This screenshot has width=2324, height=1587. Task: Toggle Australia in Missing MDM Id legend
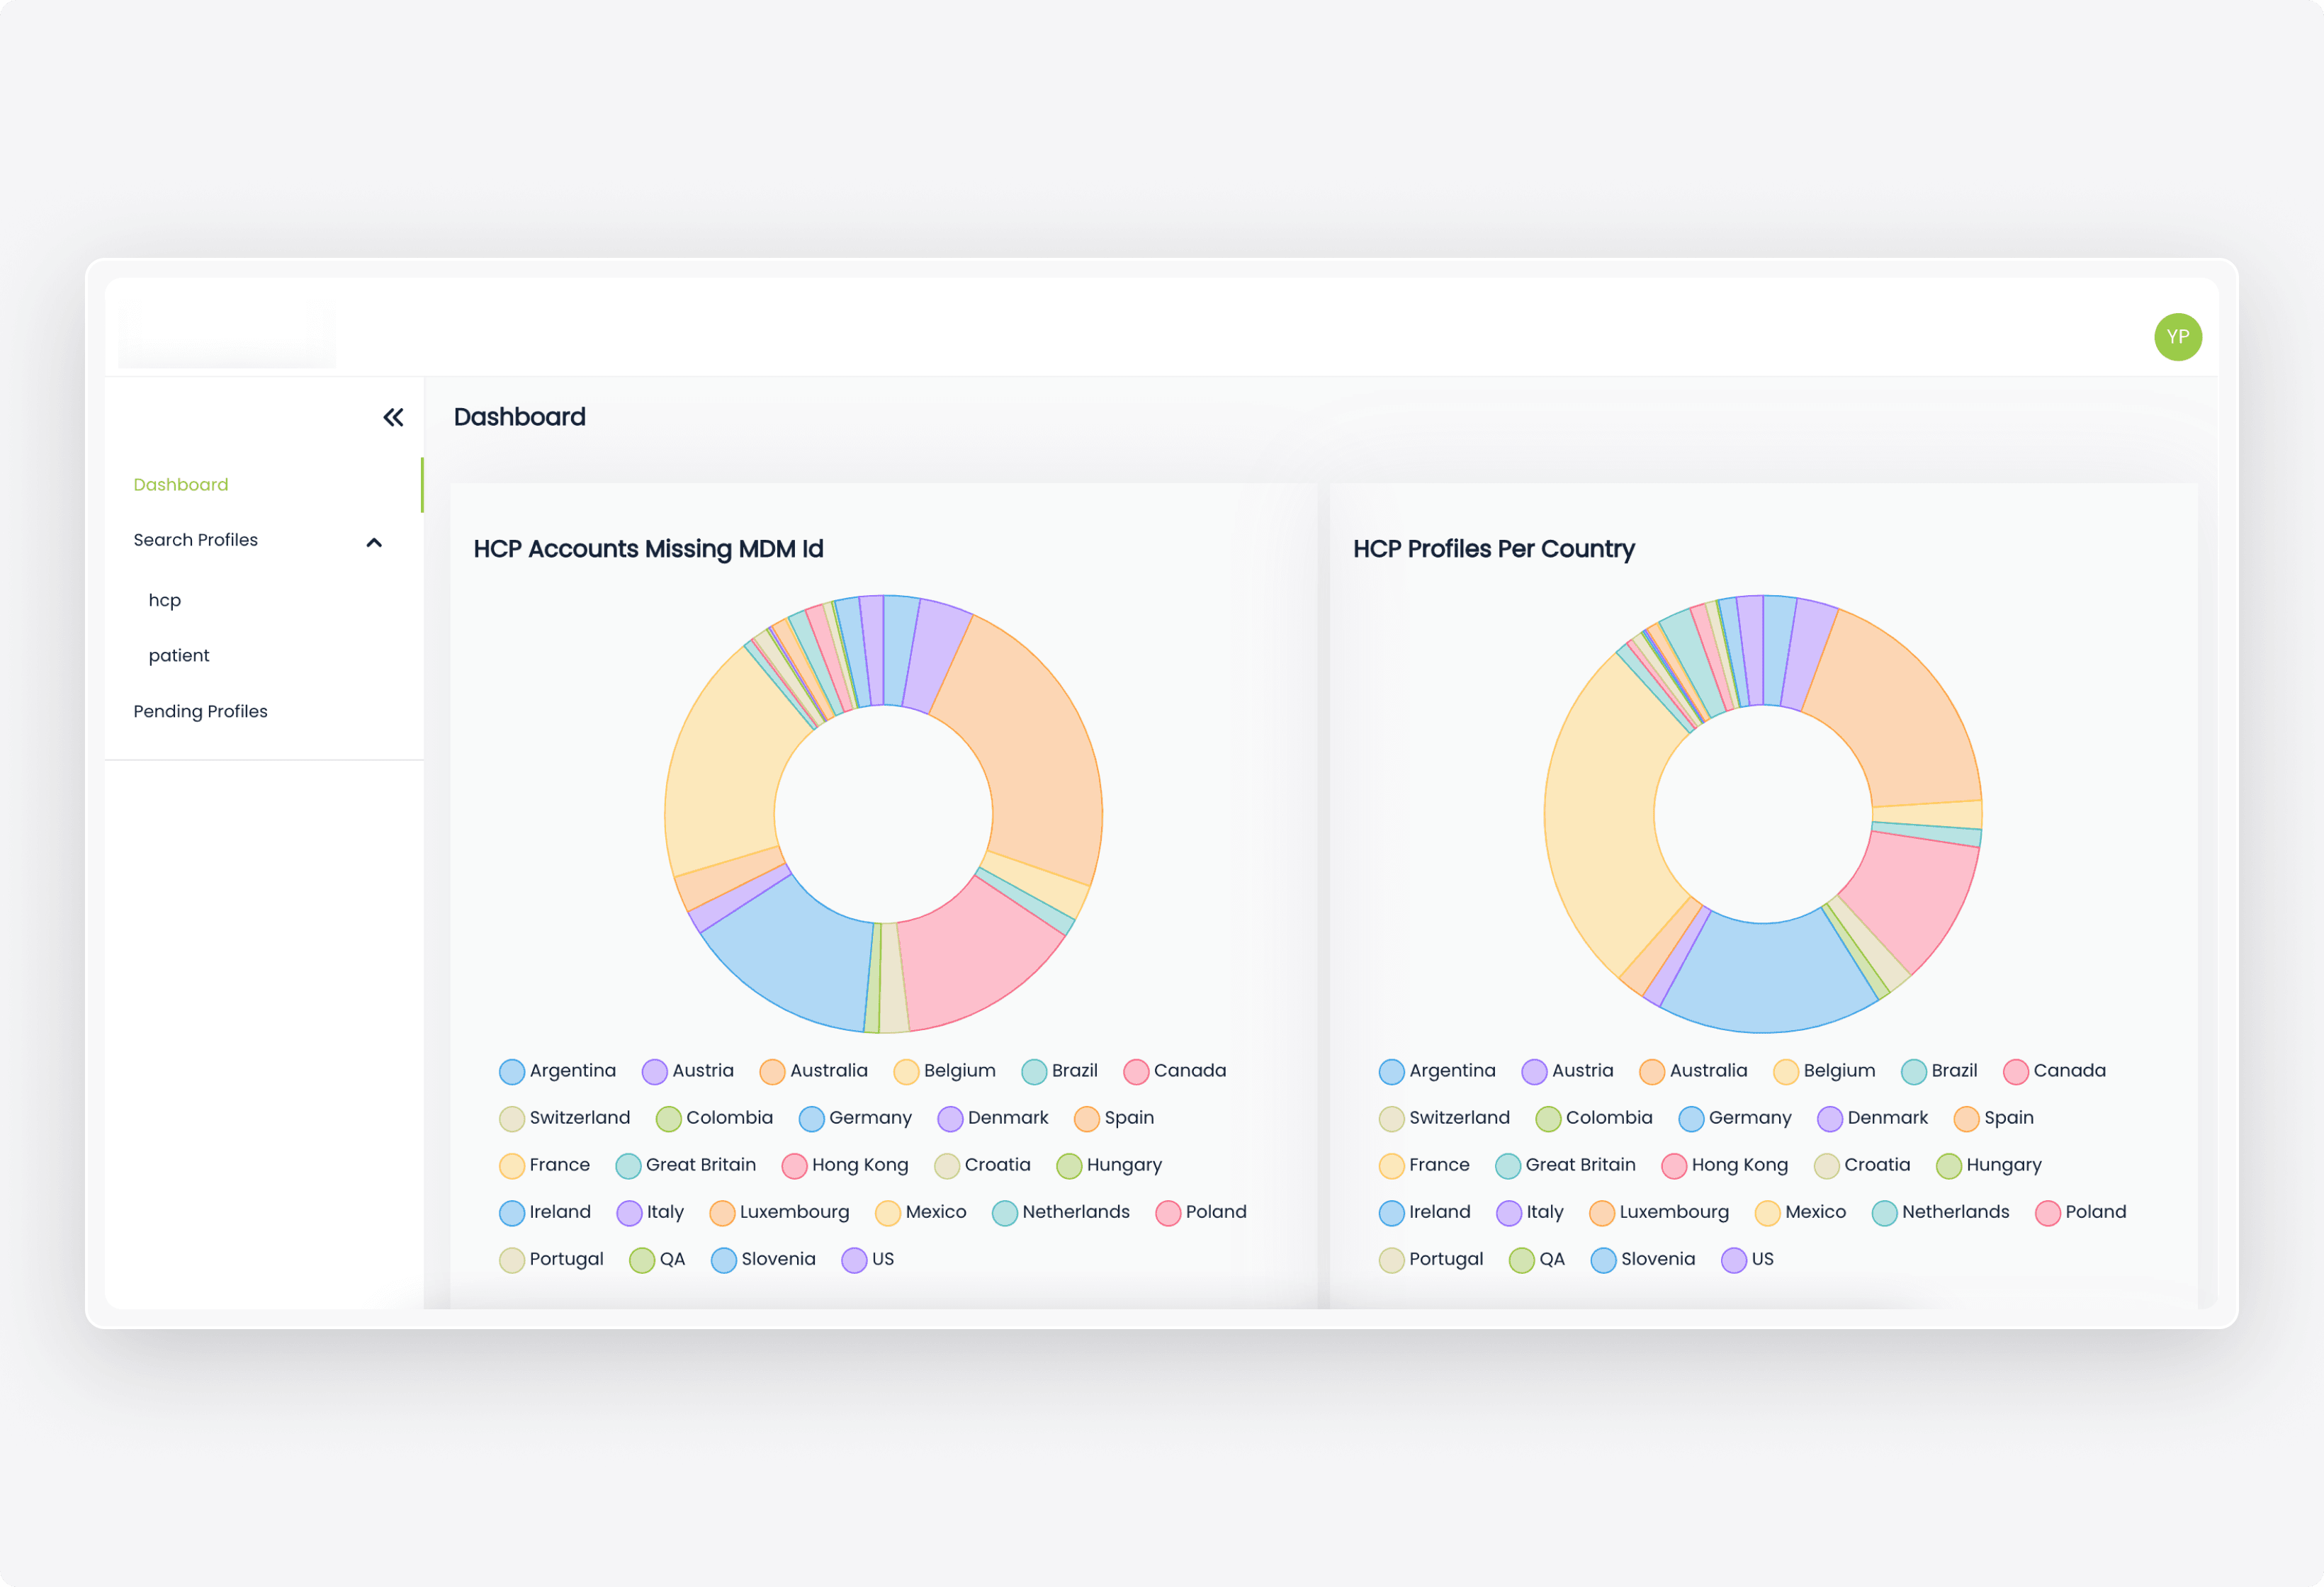814,1071
